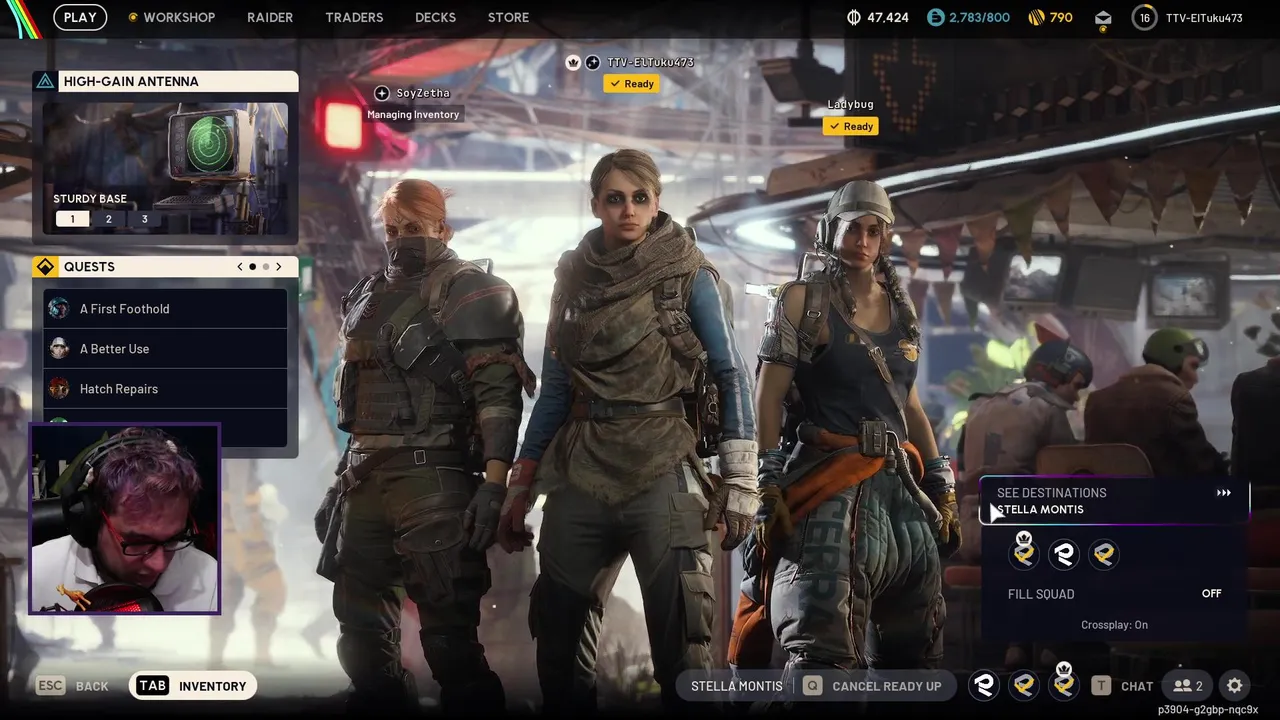Screen dimensions: 1280x720
Task: Click the coin currency icon beside 47.424
Action: pyautogui.click(x=854, y=17)
